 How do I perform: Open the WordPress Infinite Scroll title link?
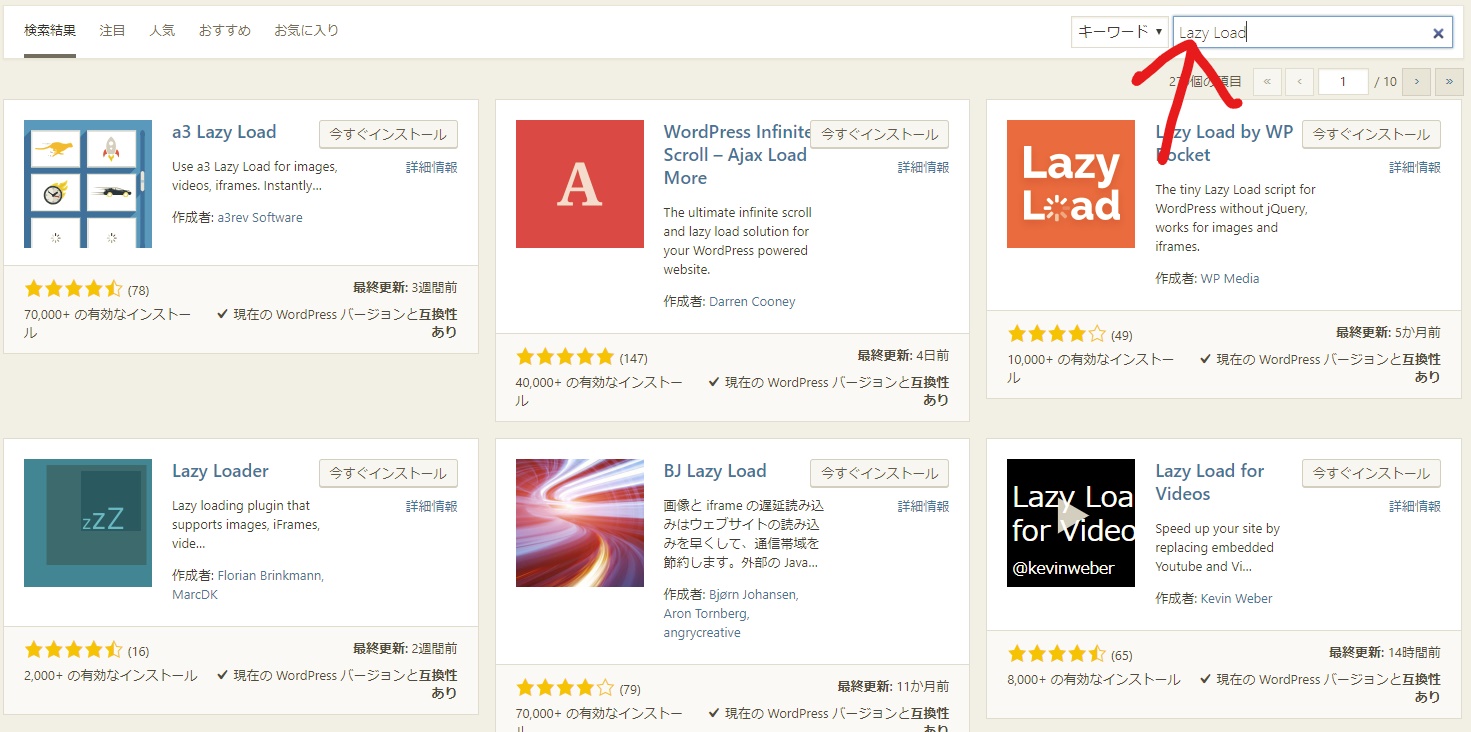(x=737, y=155)
